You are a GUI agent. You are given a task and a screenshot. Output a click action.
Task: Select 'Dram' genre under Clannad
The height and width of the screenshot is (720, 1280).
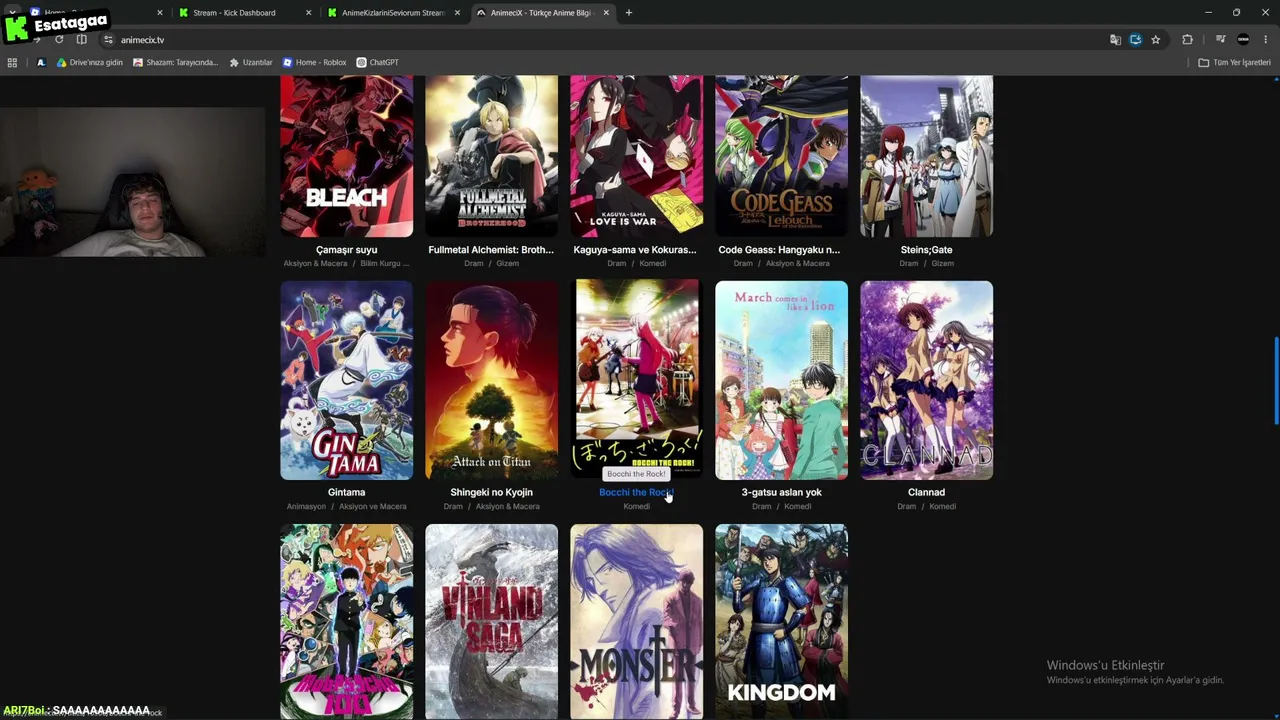coord(906,507)
